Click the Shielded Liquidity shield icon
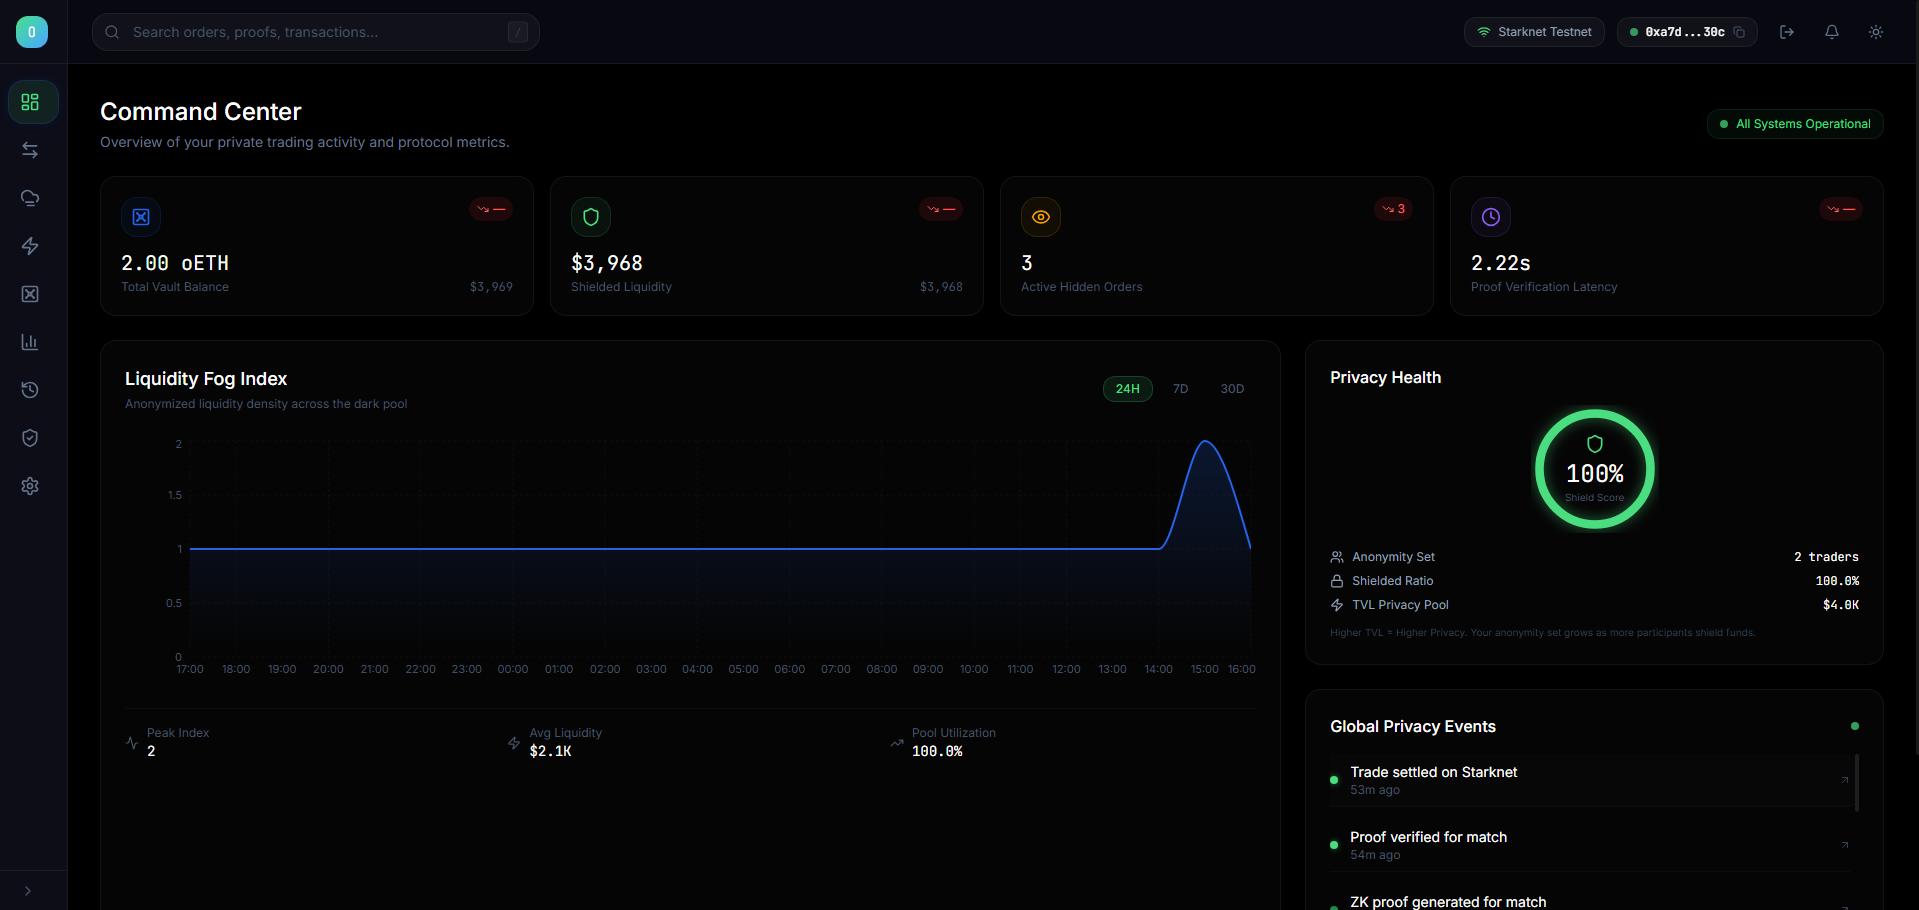Screen dimensions: 1919x910 point(591,217)
